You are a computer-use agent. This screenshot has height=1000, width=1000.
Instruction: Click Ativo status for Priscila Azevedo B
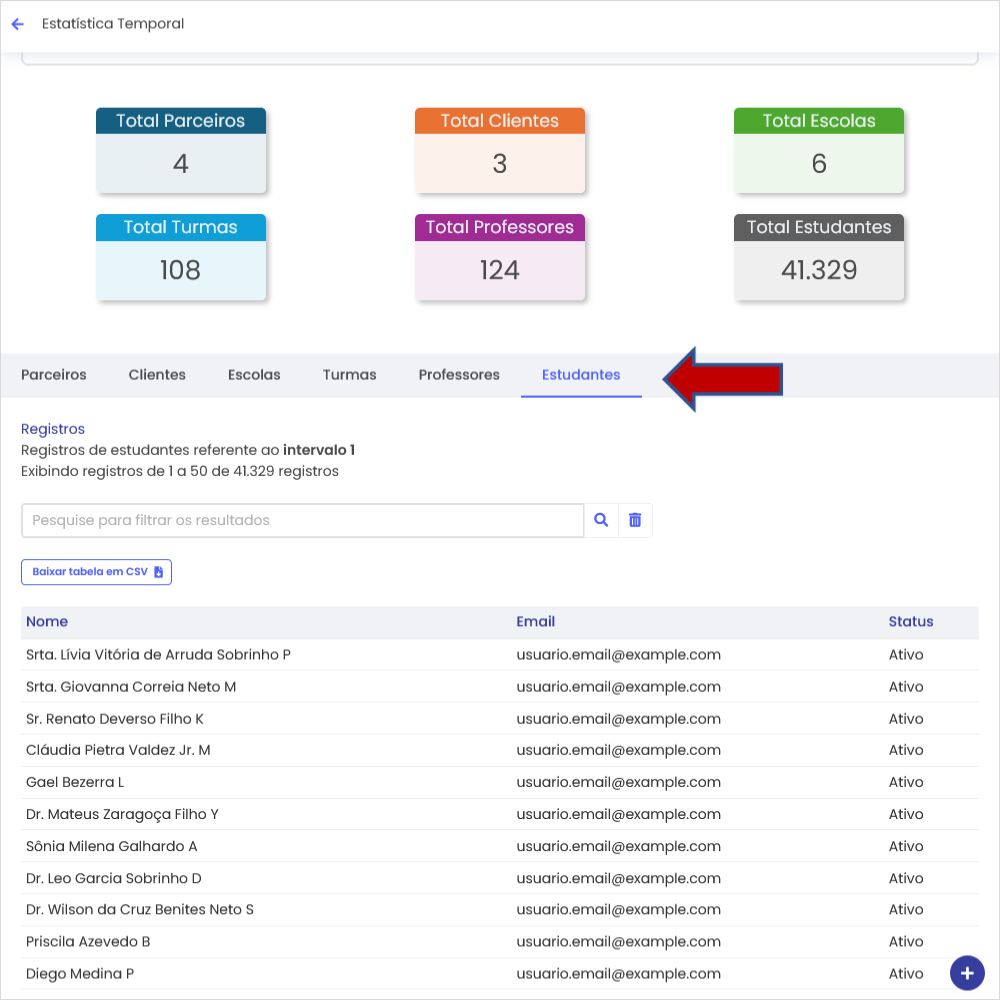(906, 942)
